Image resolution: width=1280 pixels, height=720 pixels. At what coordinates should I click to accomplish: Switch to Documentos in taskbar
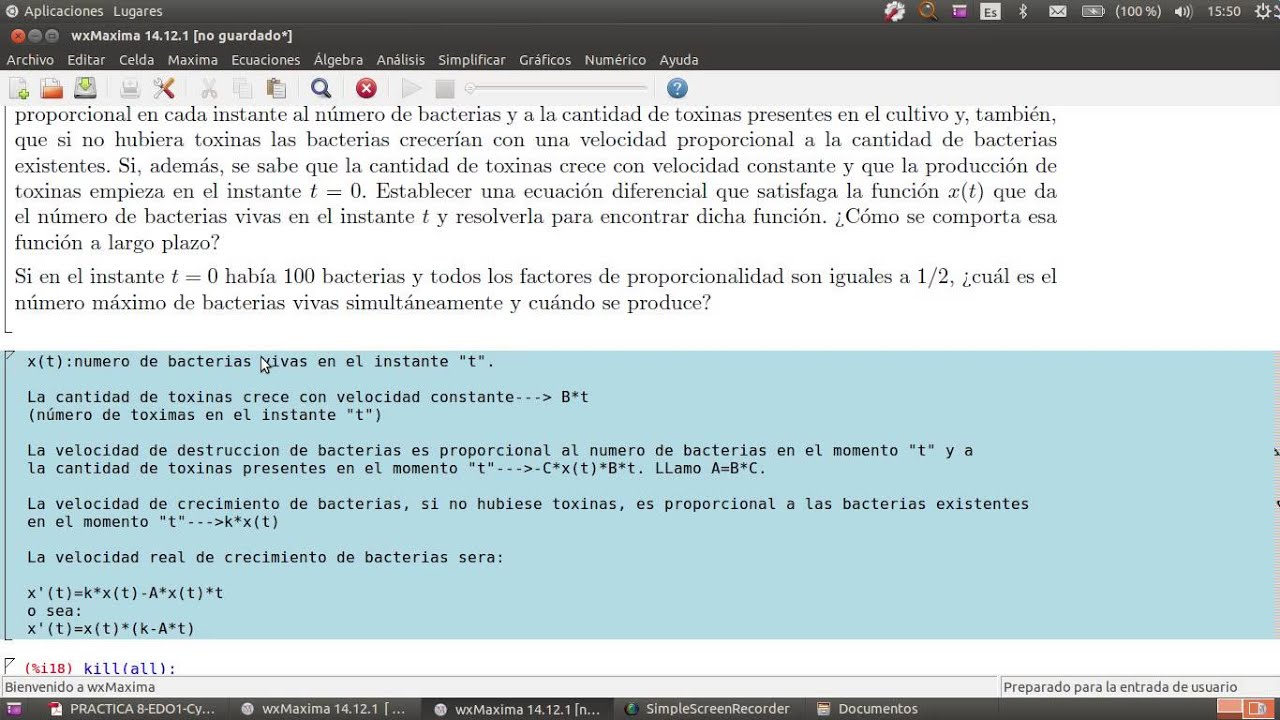tap(867, 709)
